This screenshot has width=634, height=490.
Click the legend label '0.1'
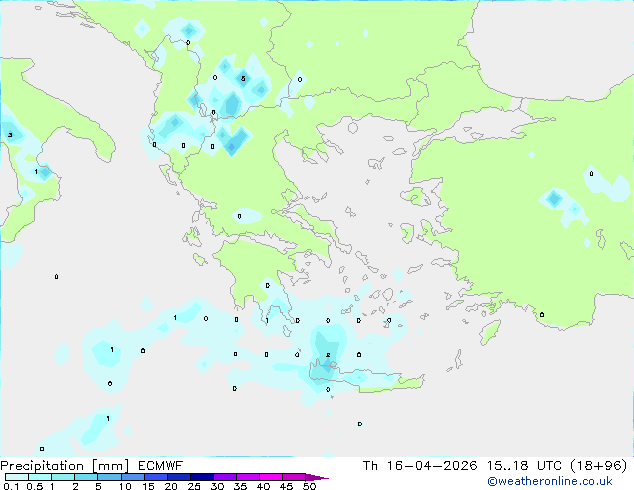11,486
